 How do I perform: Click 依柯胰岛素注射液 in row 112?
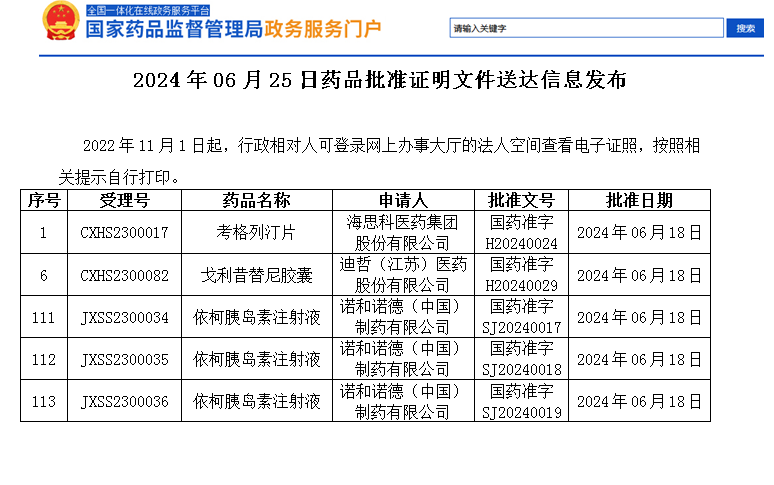257,359
